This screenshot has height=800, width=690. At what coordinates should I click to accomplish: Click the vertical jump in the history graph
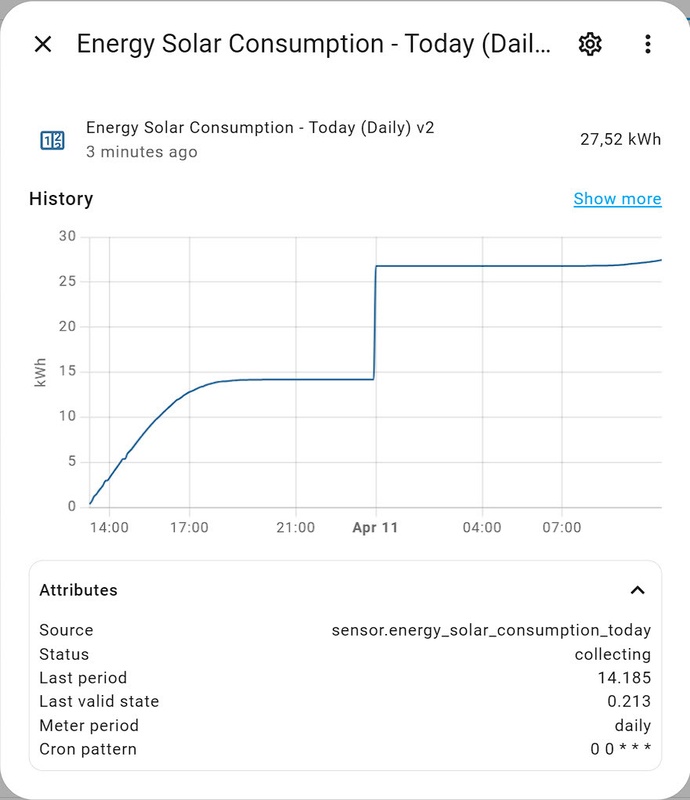[x=375, y=322]
